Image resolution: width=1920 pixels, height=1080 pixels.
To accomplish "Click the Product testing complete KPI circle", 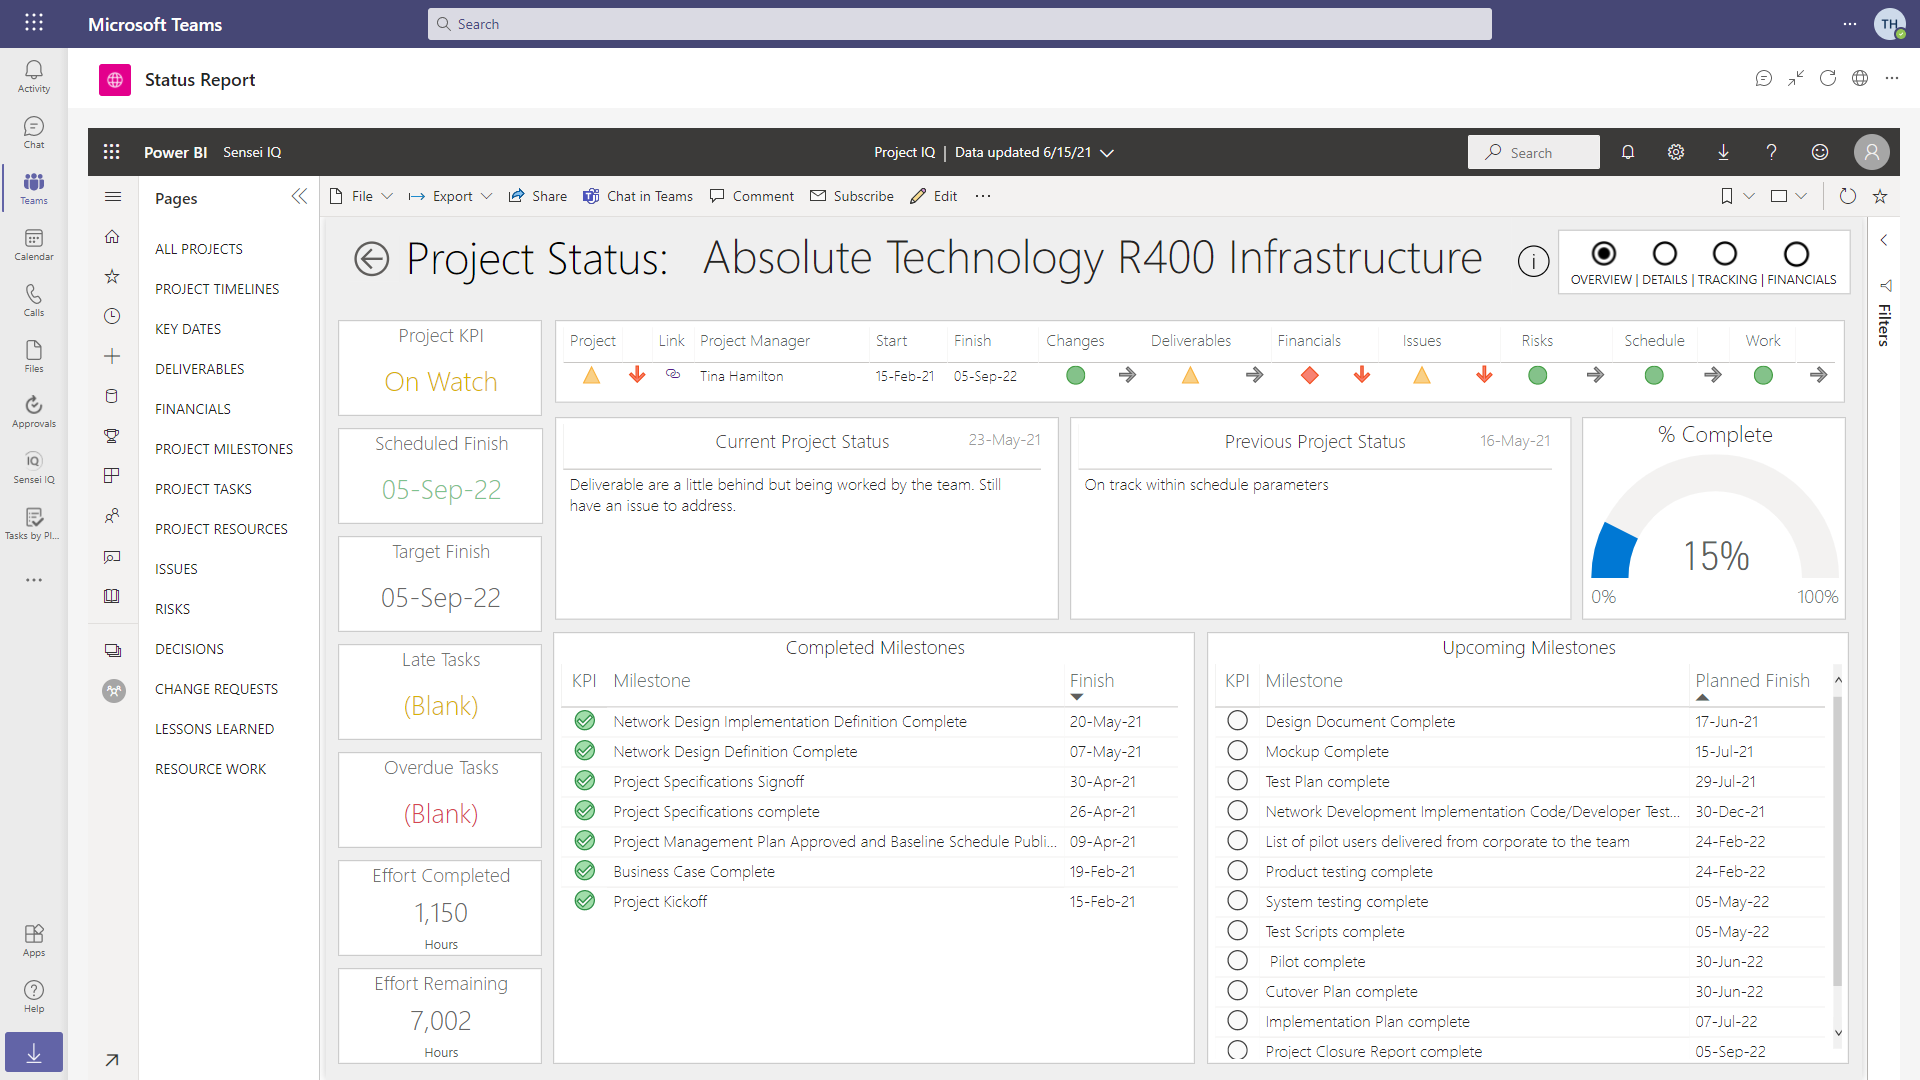I will (1237, 870).
